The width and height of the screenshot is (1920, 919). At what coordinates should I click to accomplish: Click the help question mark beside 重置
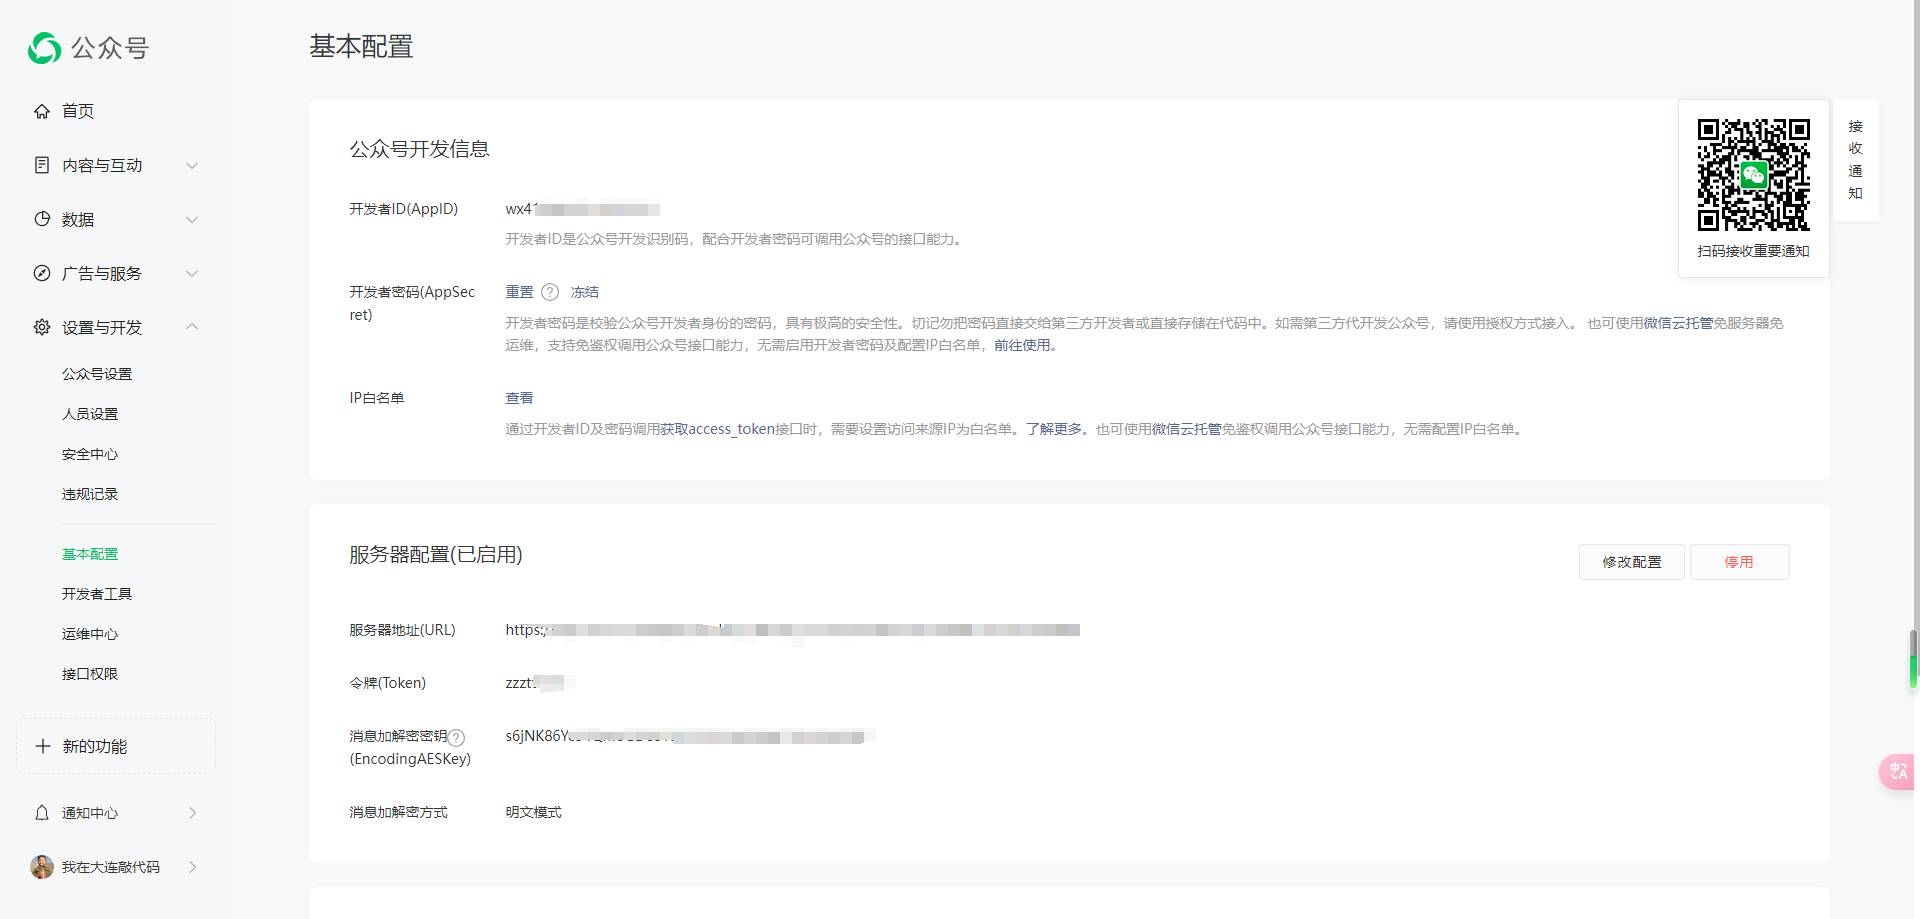click(x=550, y=292)
